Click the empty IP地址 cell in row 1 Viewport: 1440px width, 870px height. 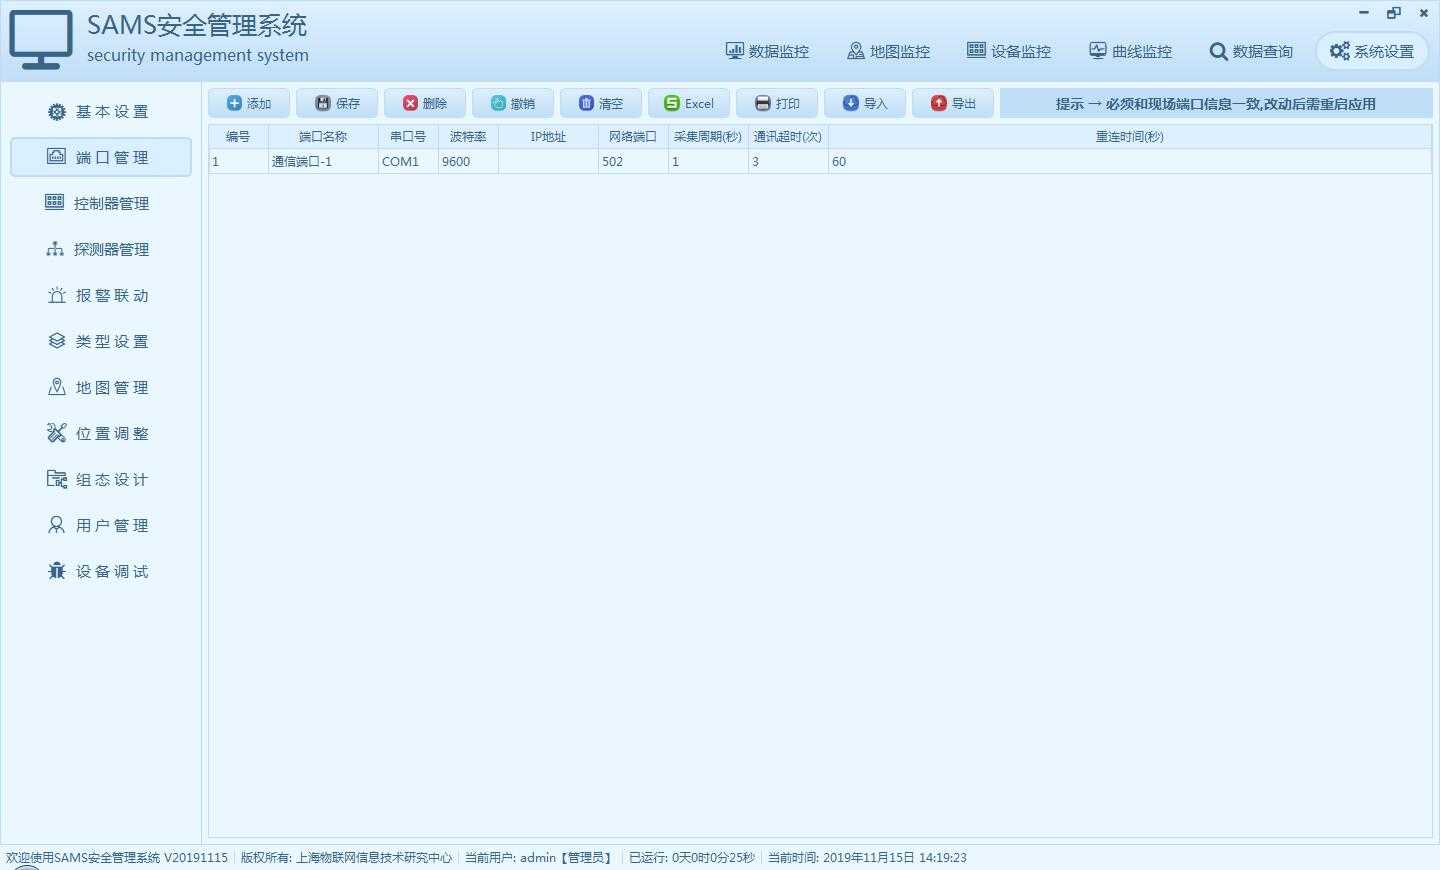[548, 161]
